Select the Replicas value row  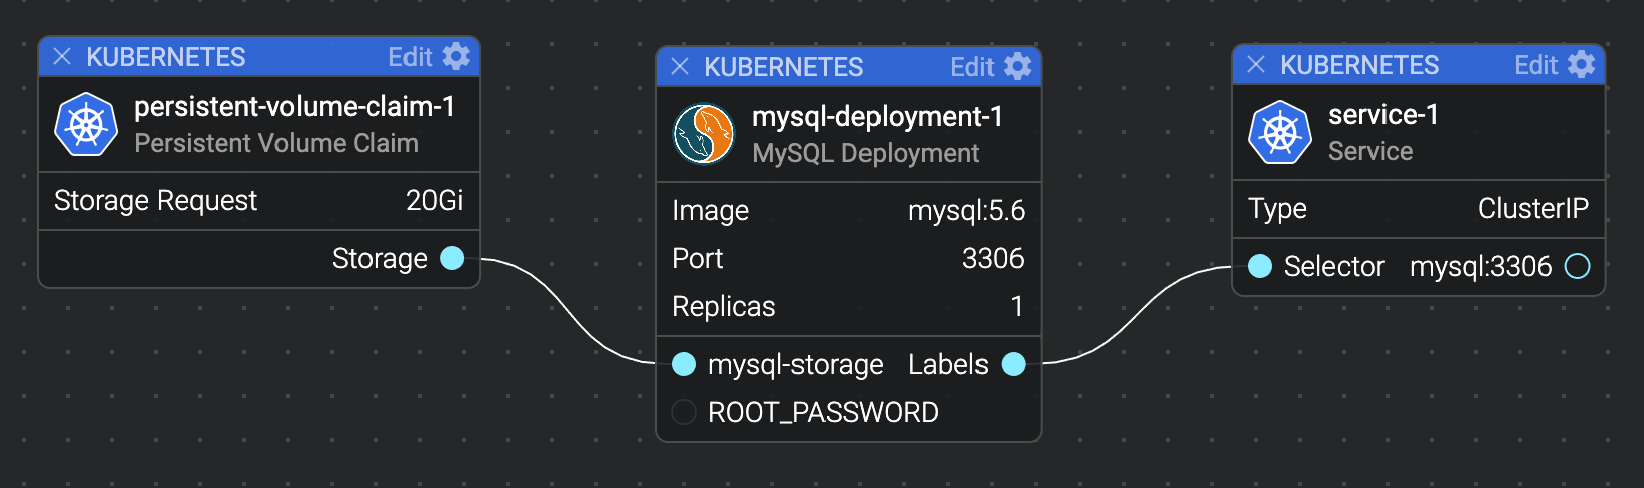tap(848, 306)
